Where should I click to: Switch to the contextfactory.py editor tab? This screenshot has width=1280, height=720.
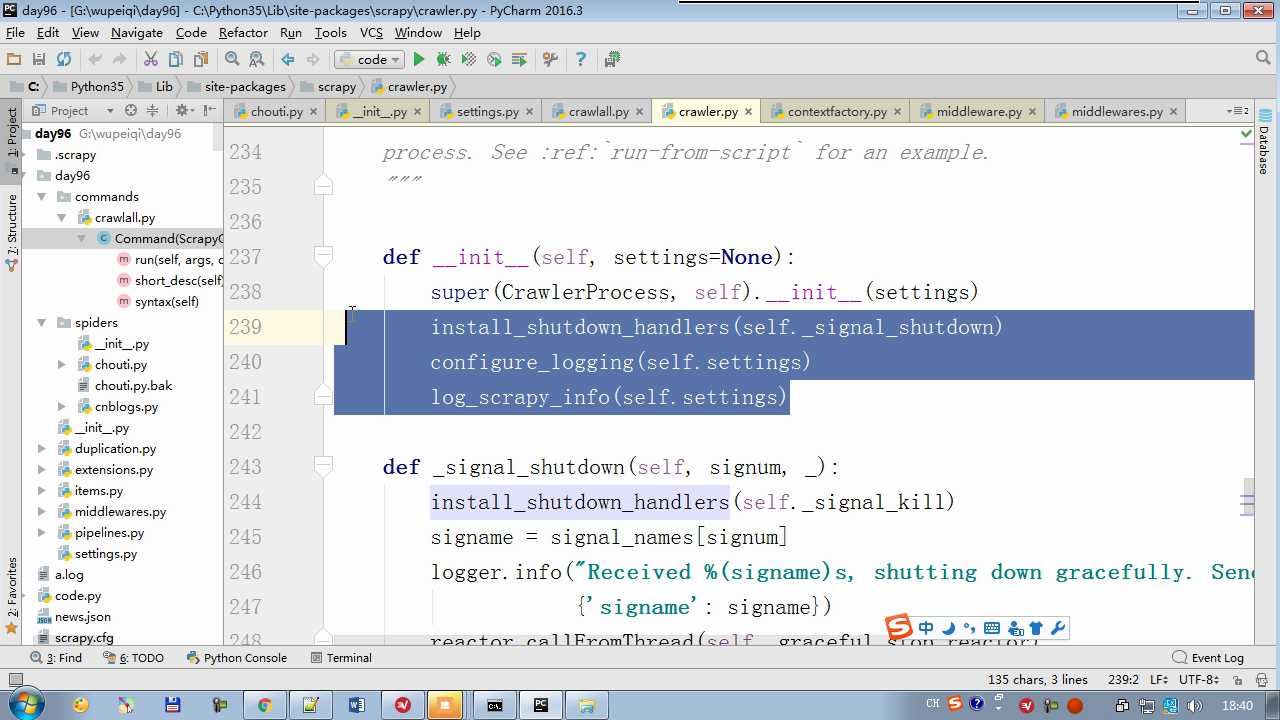tap(837, 111)
